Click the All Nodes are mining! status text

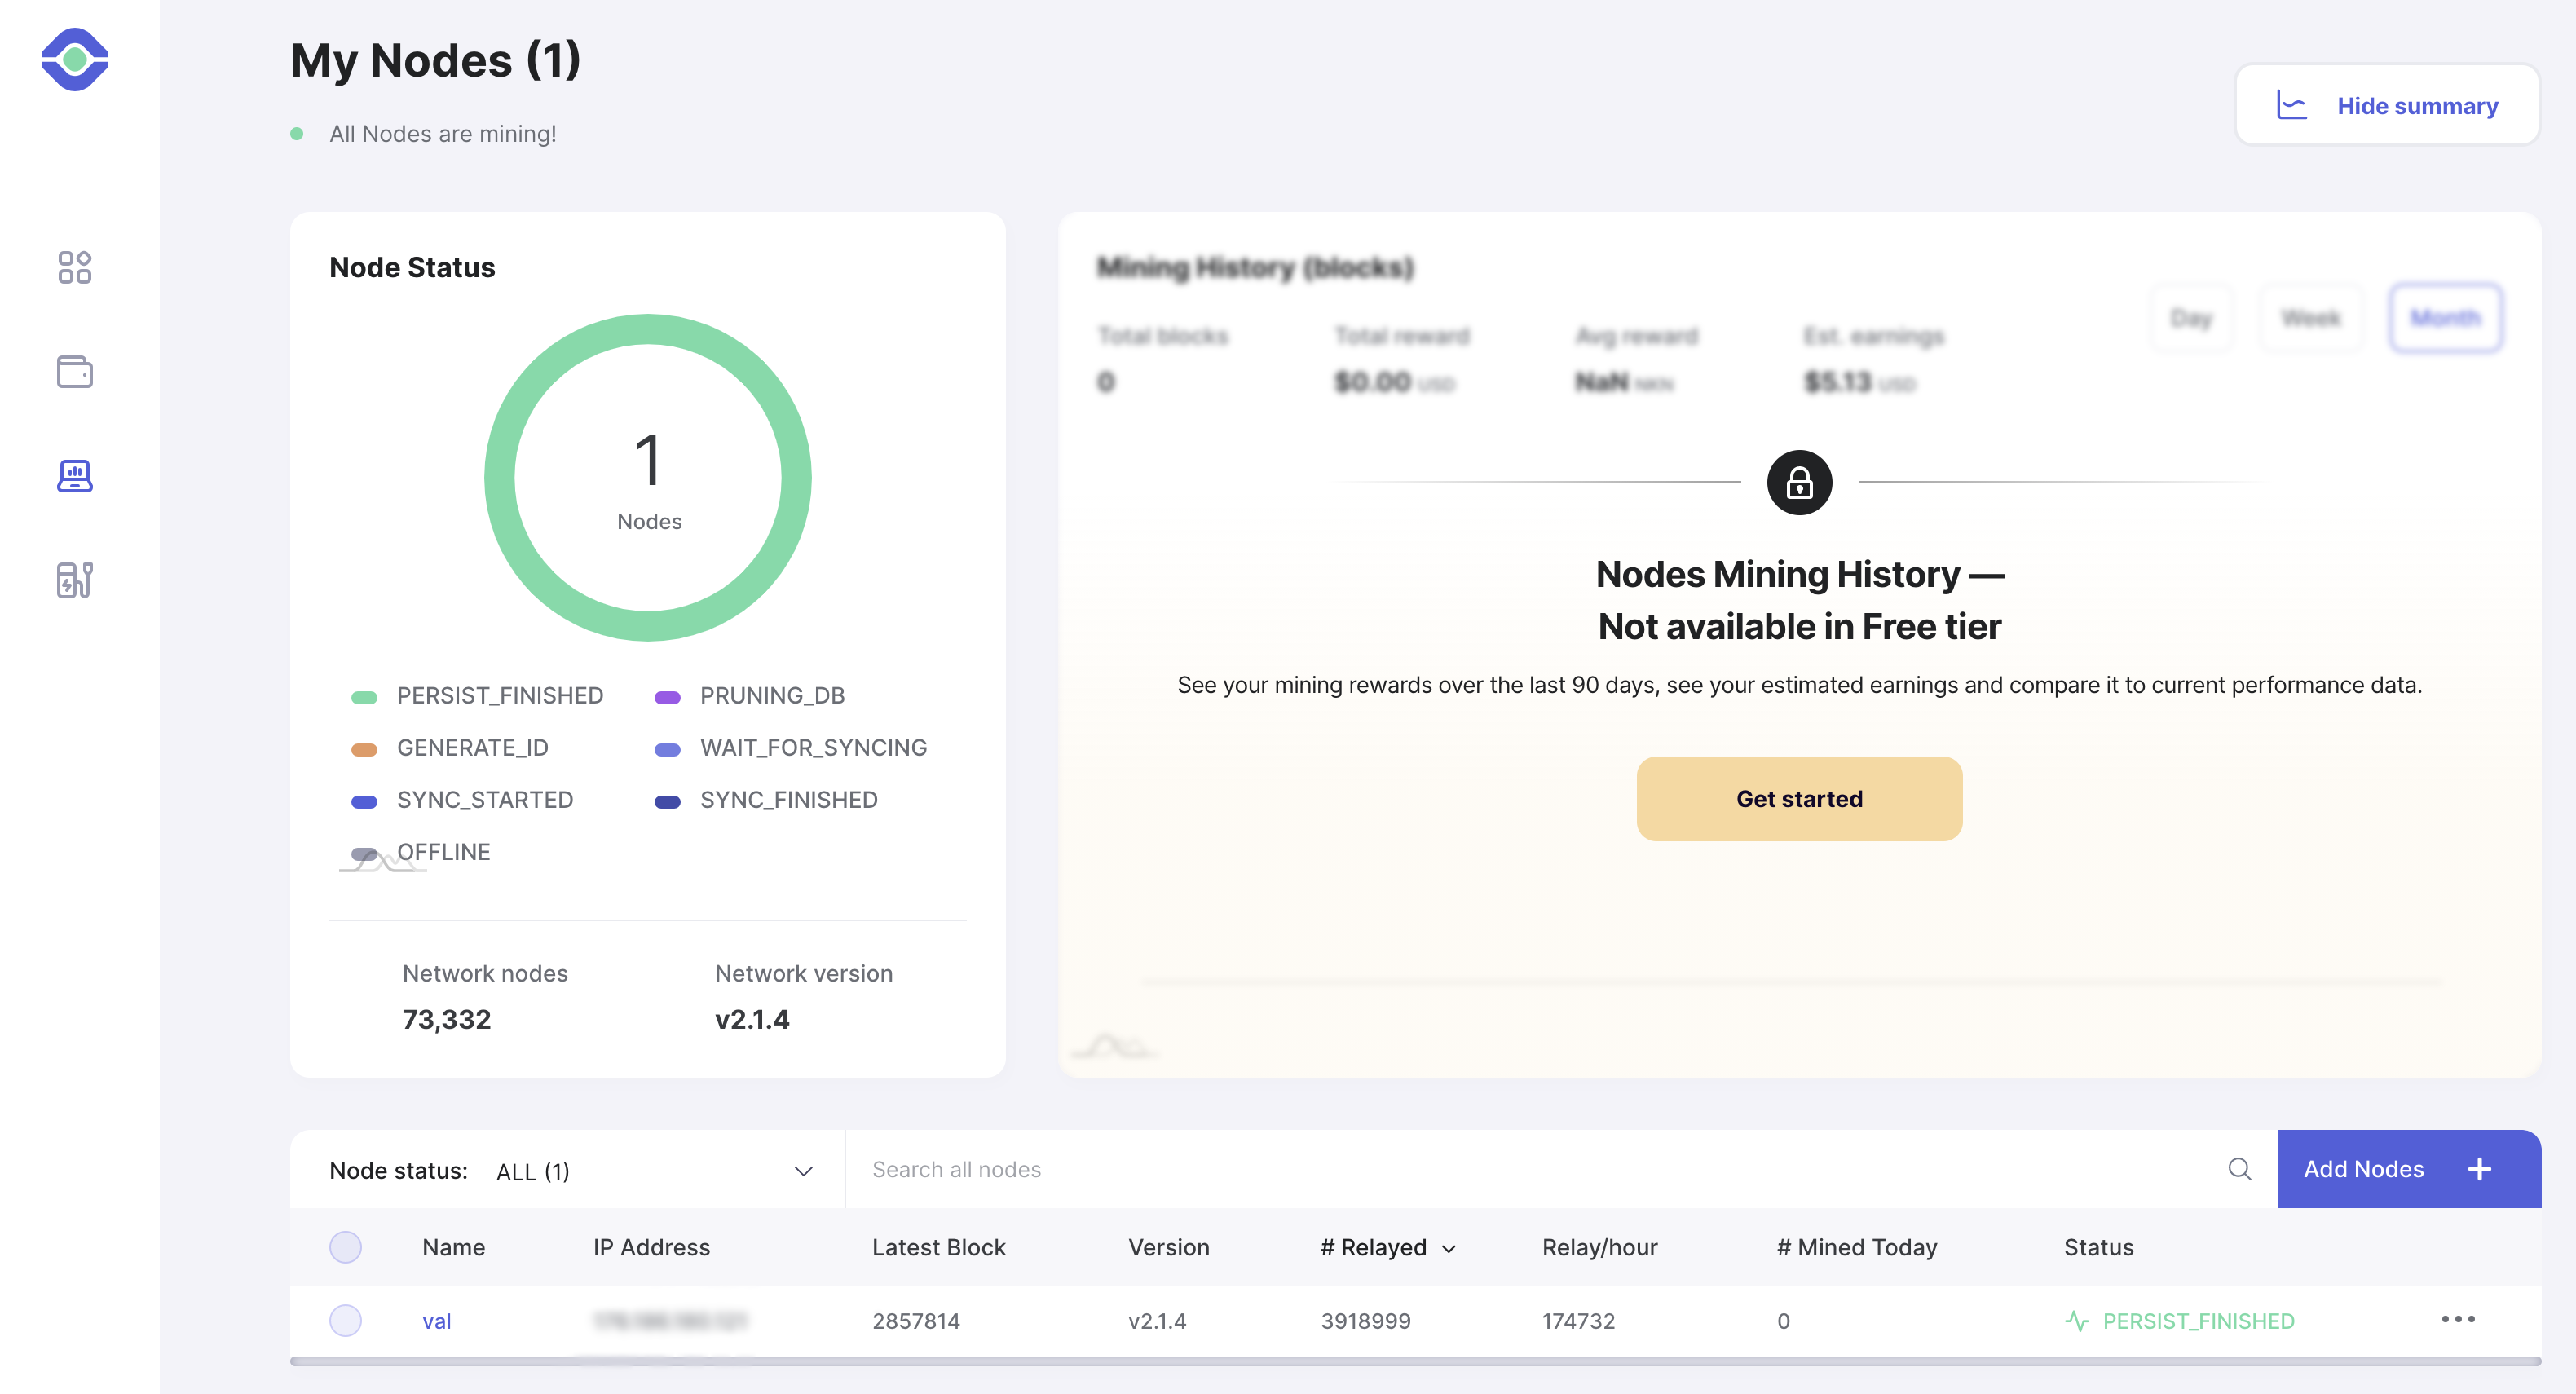click(442, 134)
